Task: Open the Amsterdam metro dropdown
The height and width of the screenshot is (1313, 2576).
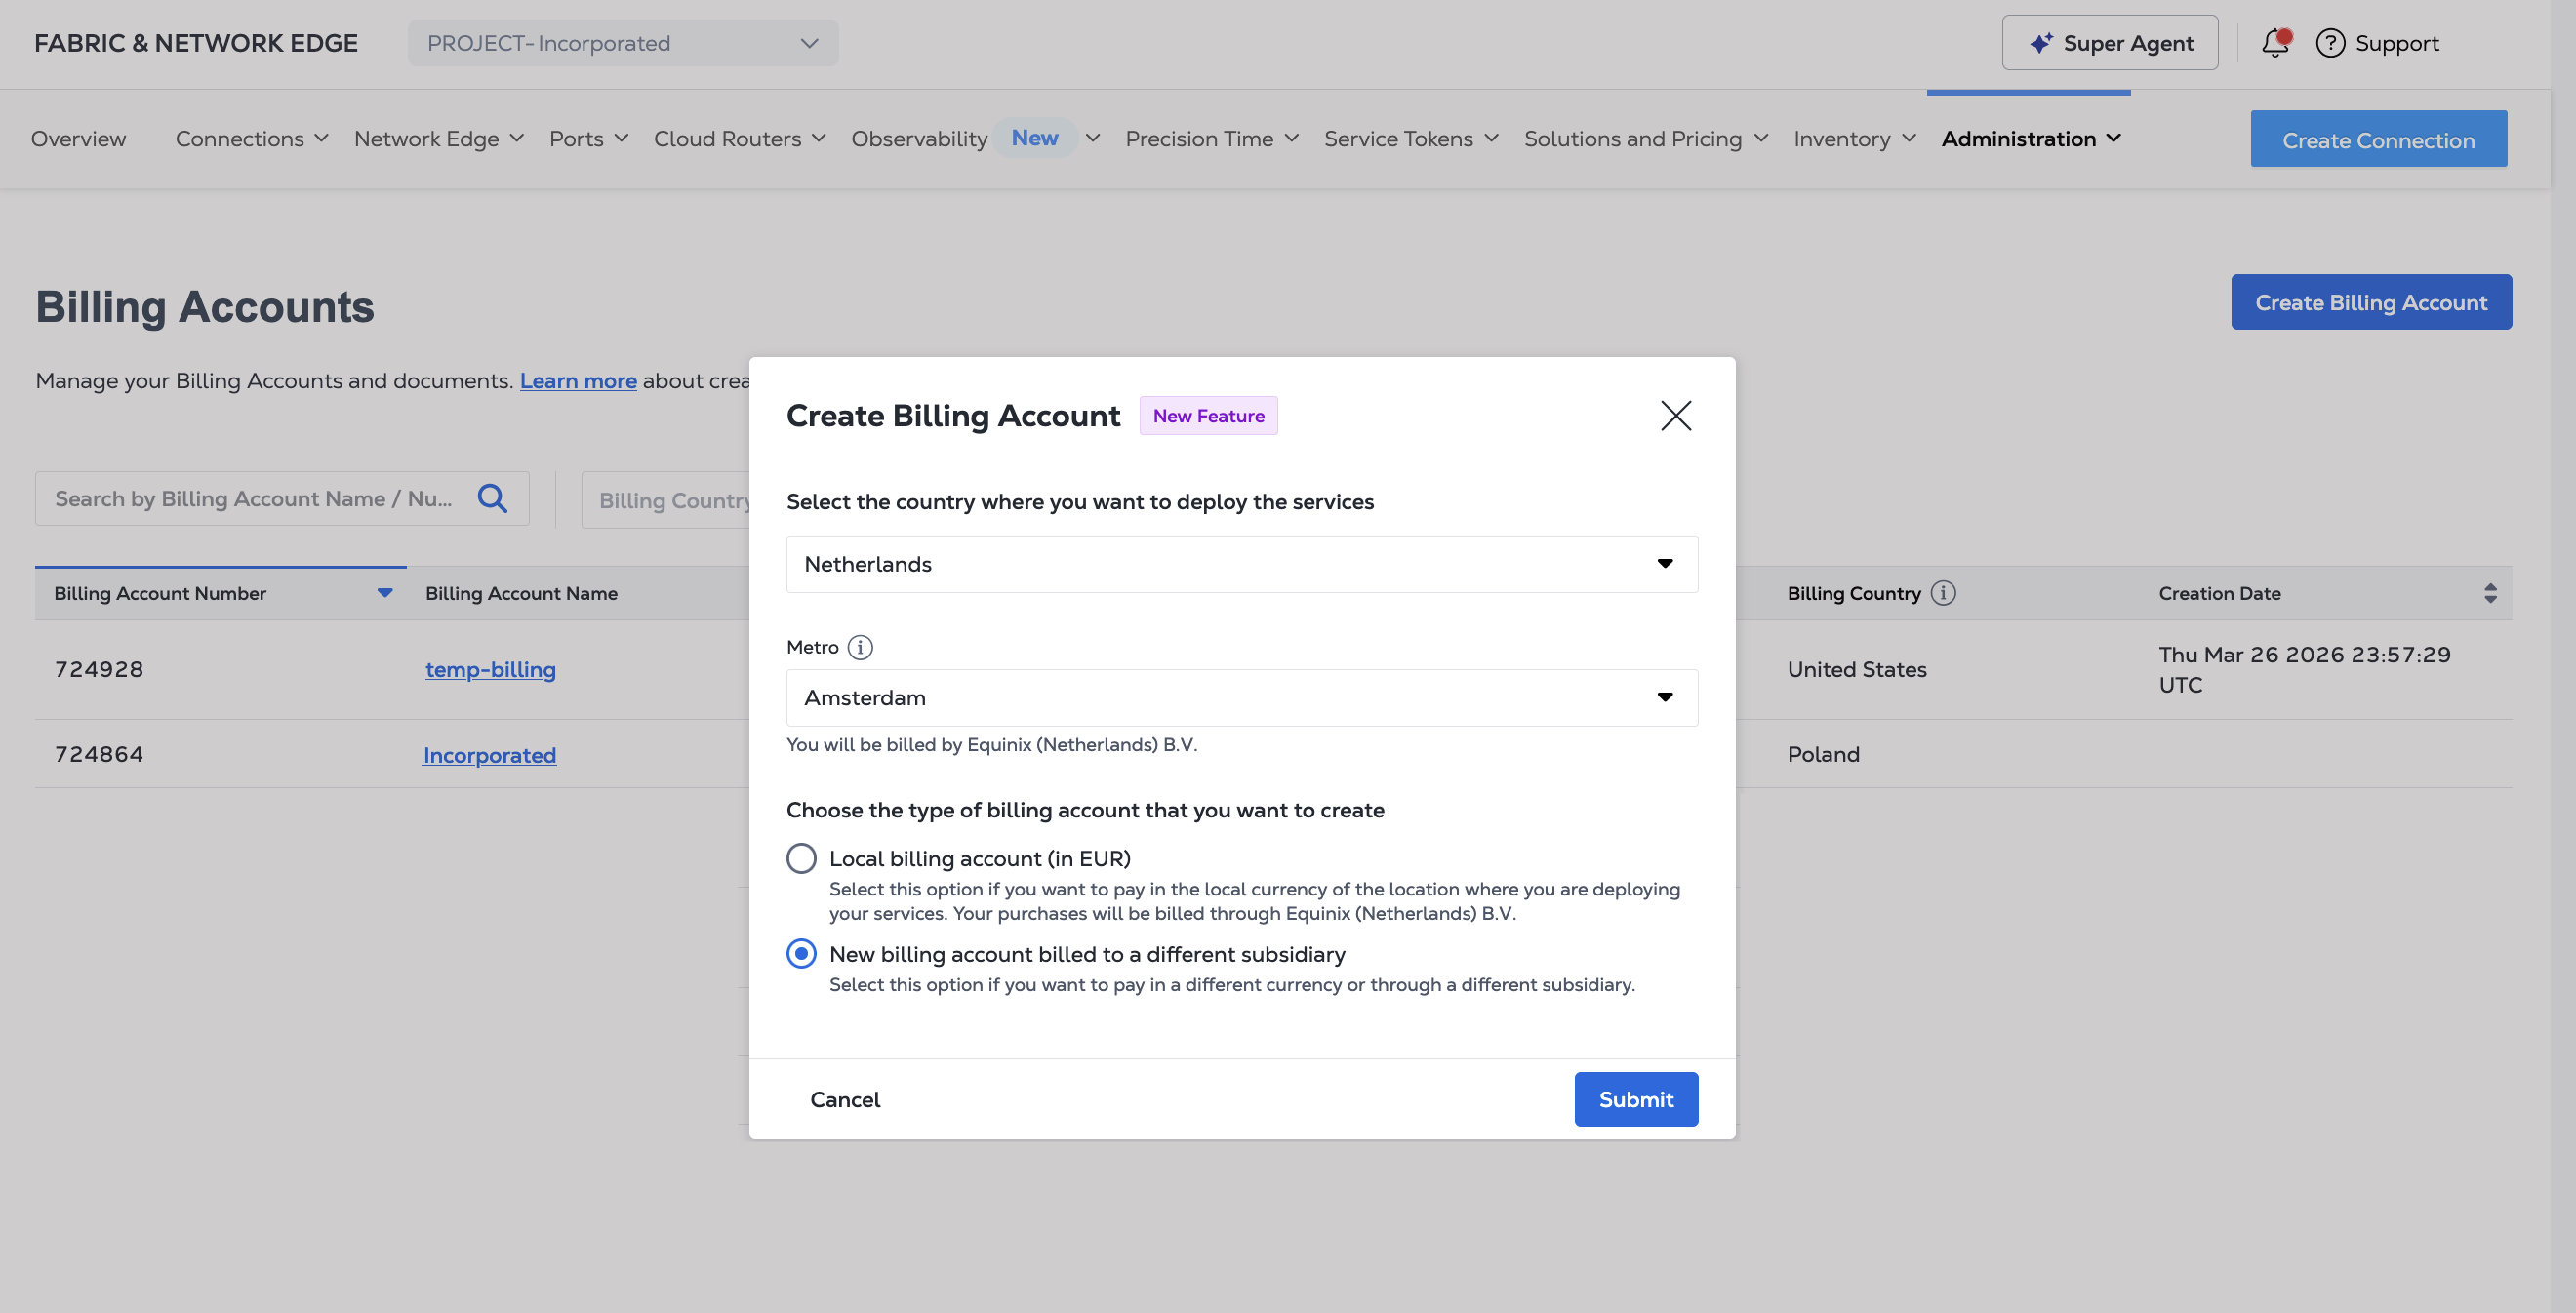Action: click(1241, 697)
